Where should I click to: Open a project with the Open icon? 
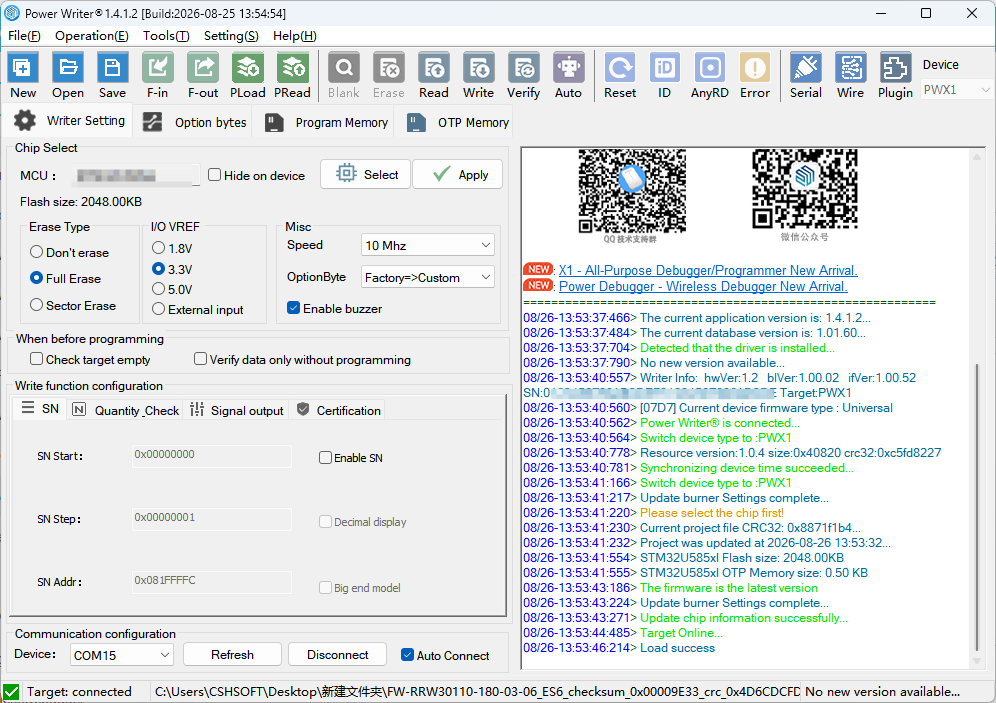point(68,75)
